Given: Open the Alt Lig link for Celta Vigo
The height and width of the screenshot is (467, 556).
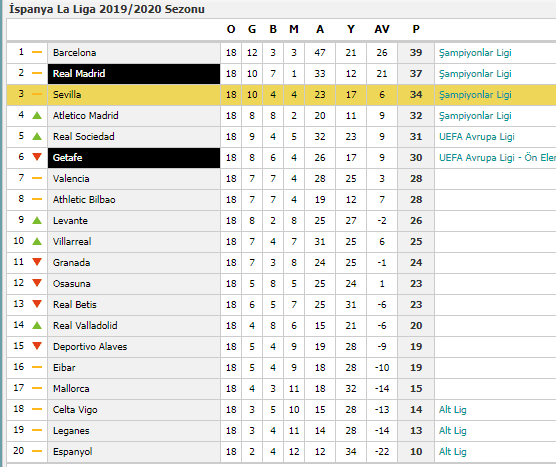Looking at the screenshot, I should tap(452, 410).
